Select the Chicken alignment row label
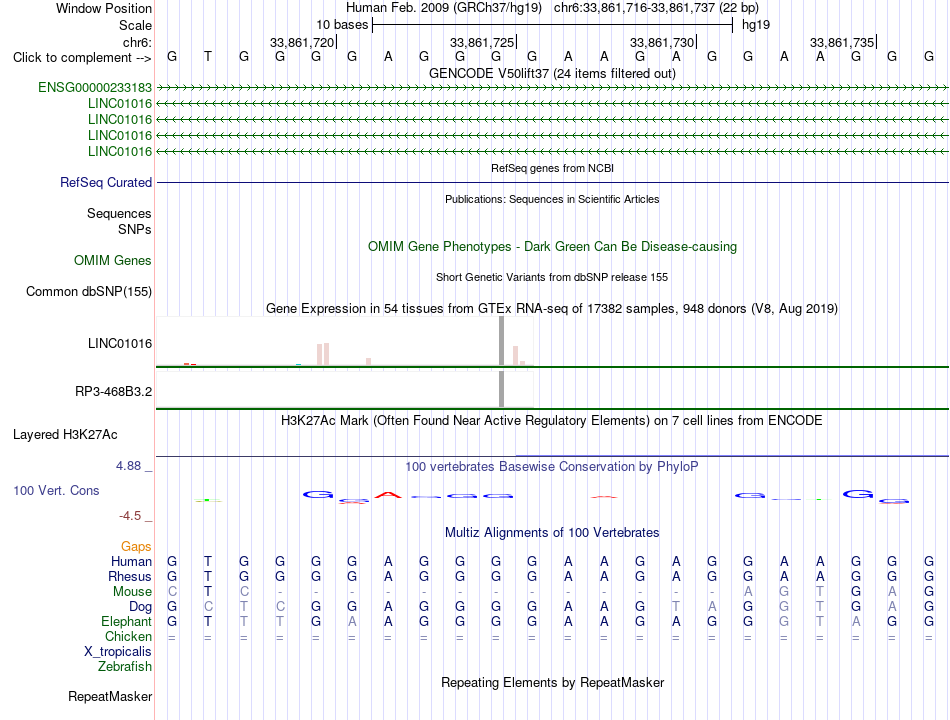Screen dimensions: 950x720 128,636
